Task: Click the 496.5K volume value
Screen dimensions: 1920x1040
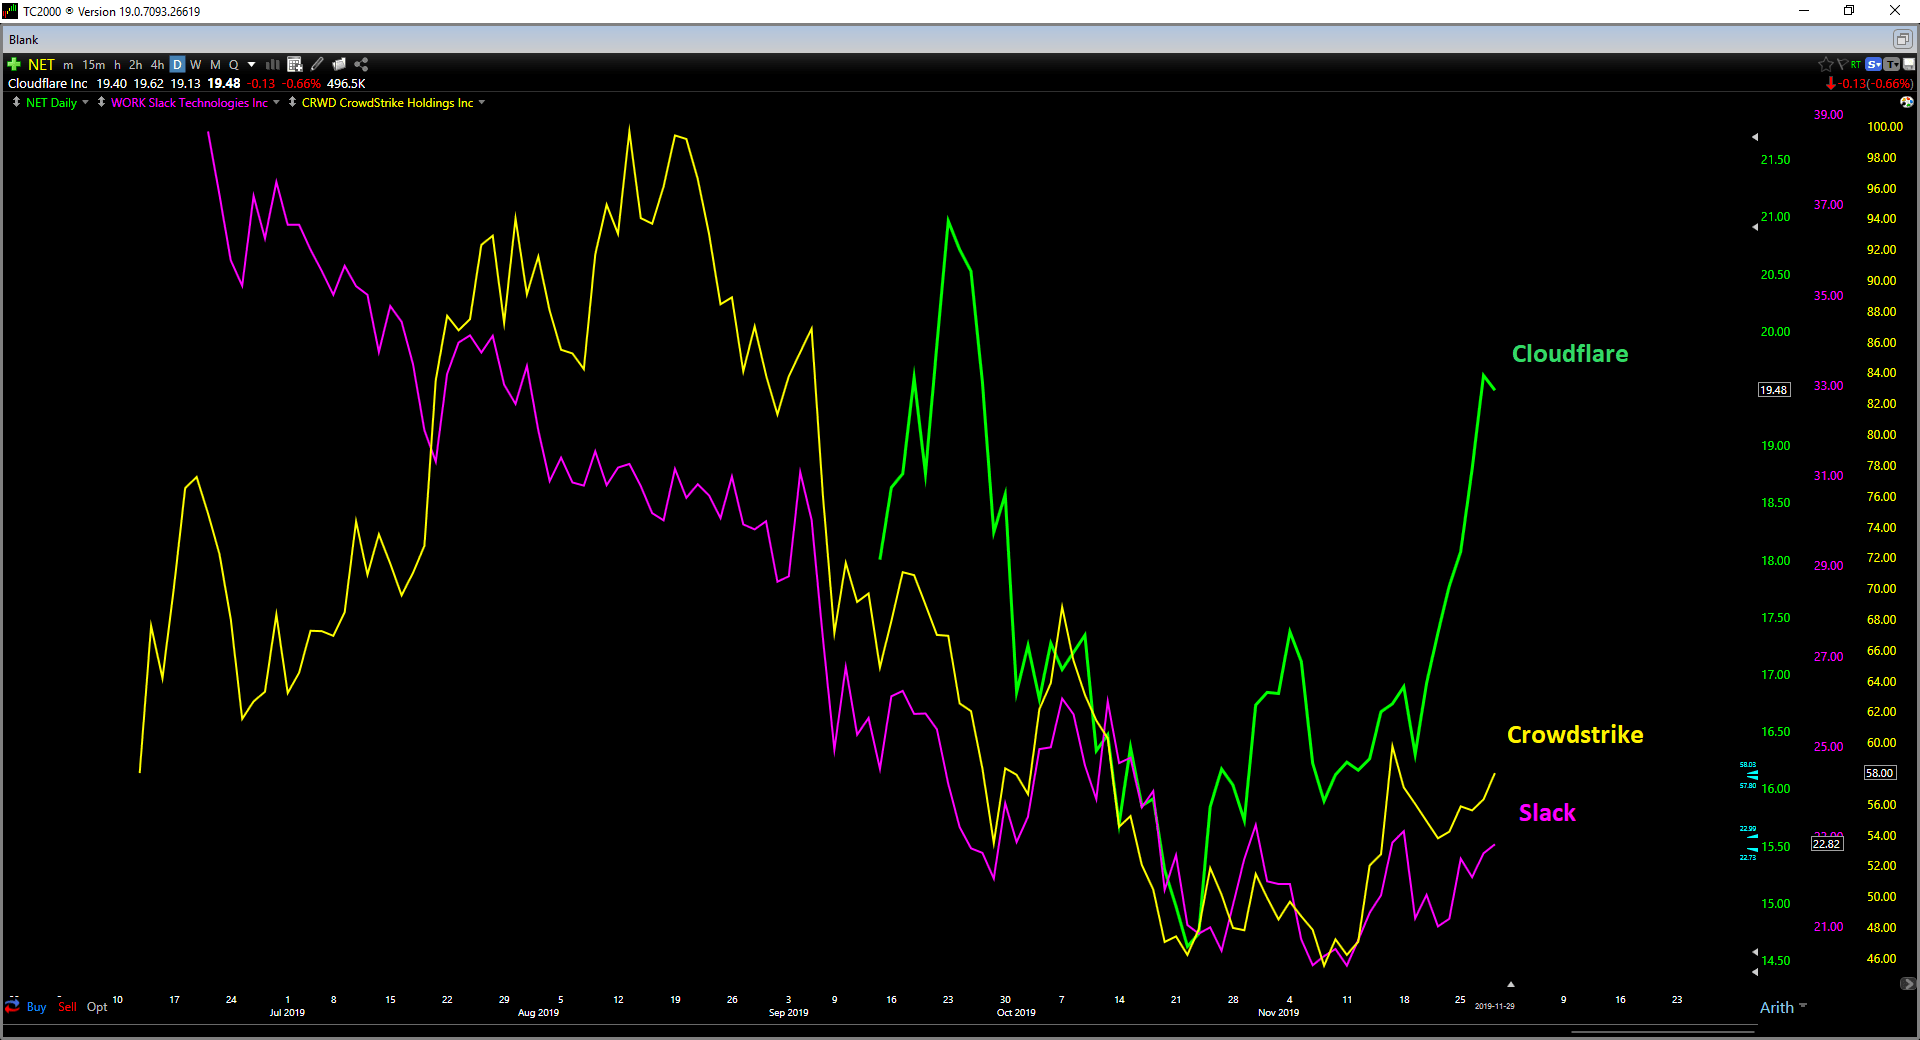Action: [346, 84]
